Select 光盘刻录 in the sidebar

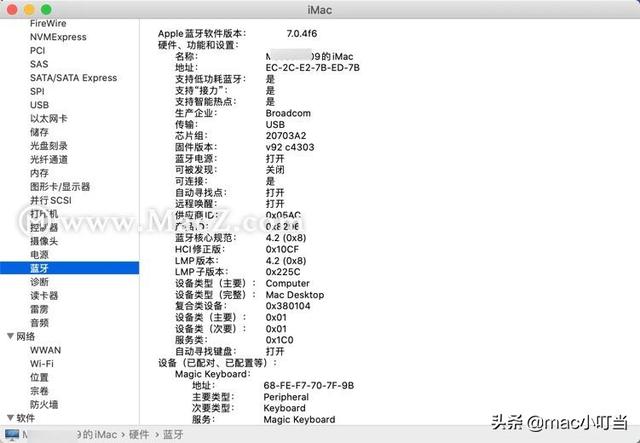(x=49, y=146)
